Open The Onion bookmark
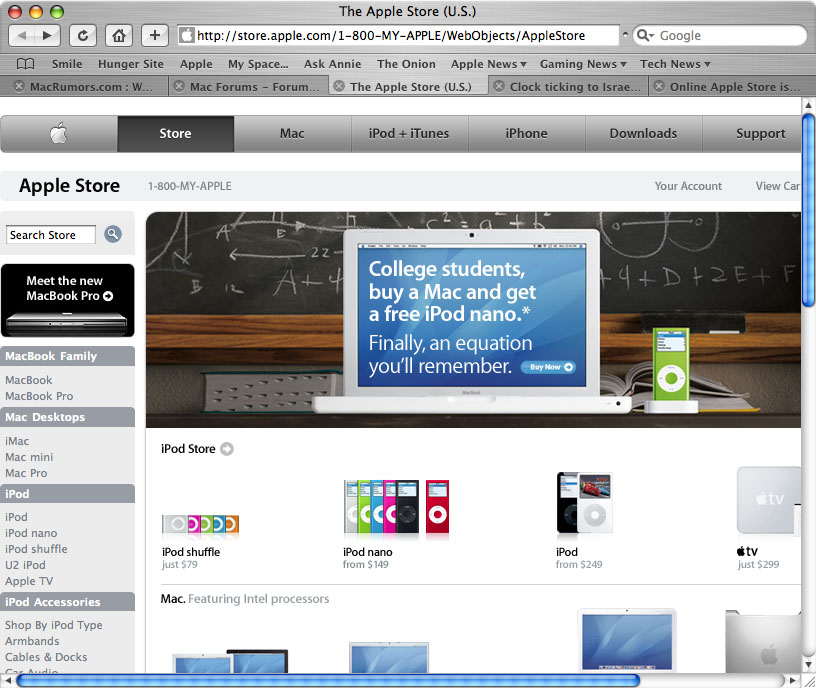Screen dimensions: 816x688 click(x=406, y=64)
